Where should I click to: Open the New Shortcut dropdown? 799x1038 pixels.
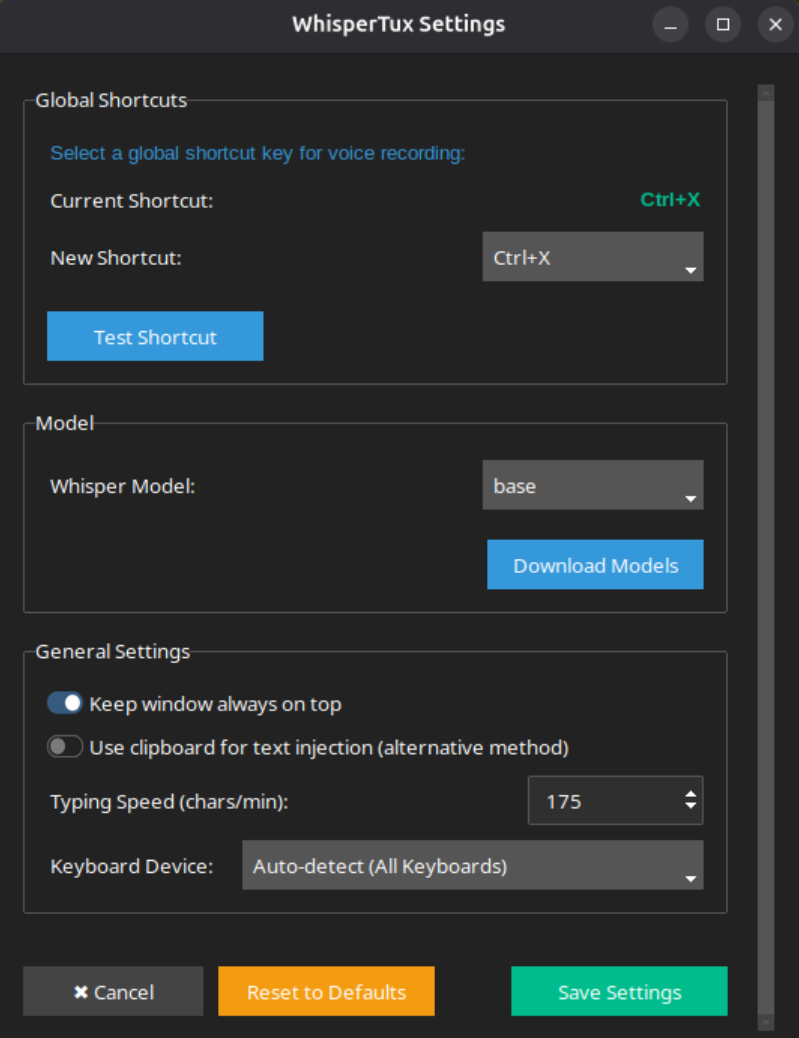click(592, 257)
